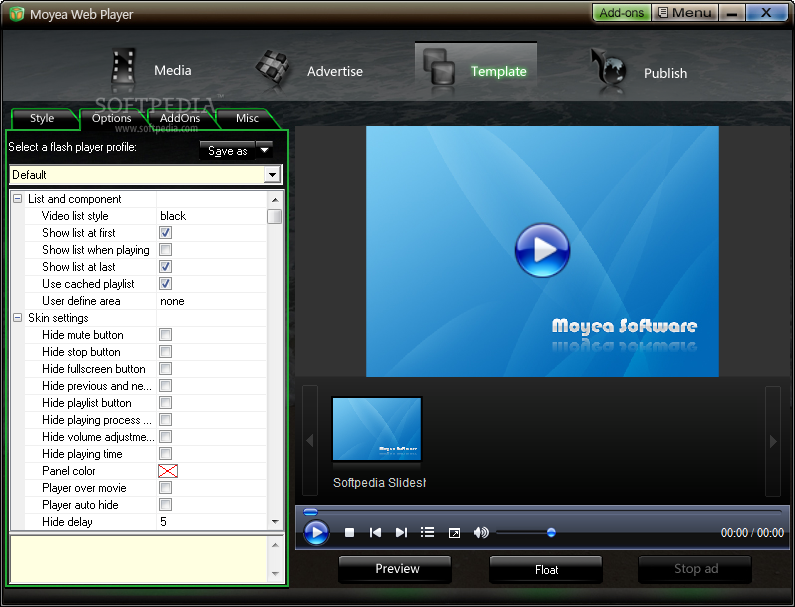The width and height of the screenshot is (795, 607).
Task: Toggle the playlist icon in the player bar
Action: click(427, 532)
